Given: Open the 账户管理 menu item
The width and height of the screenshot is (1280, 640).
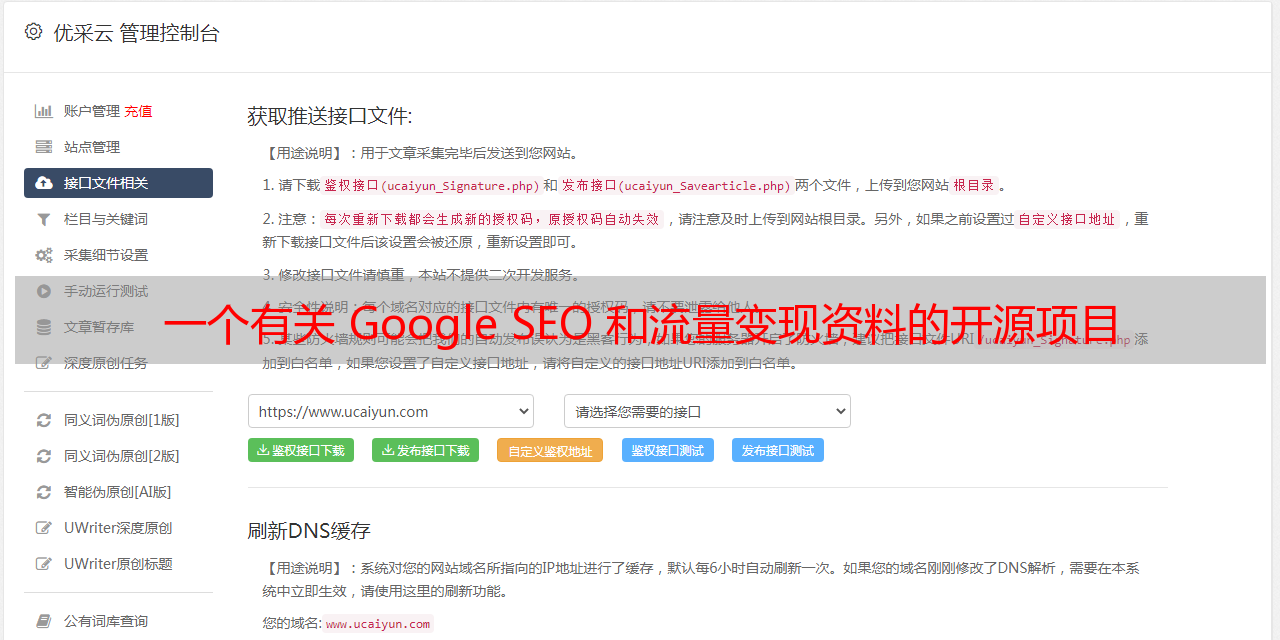Looking at the screenshot, I should click(92, 111).
